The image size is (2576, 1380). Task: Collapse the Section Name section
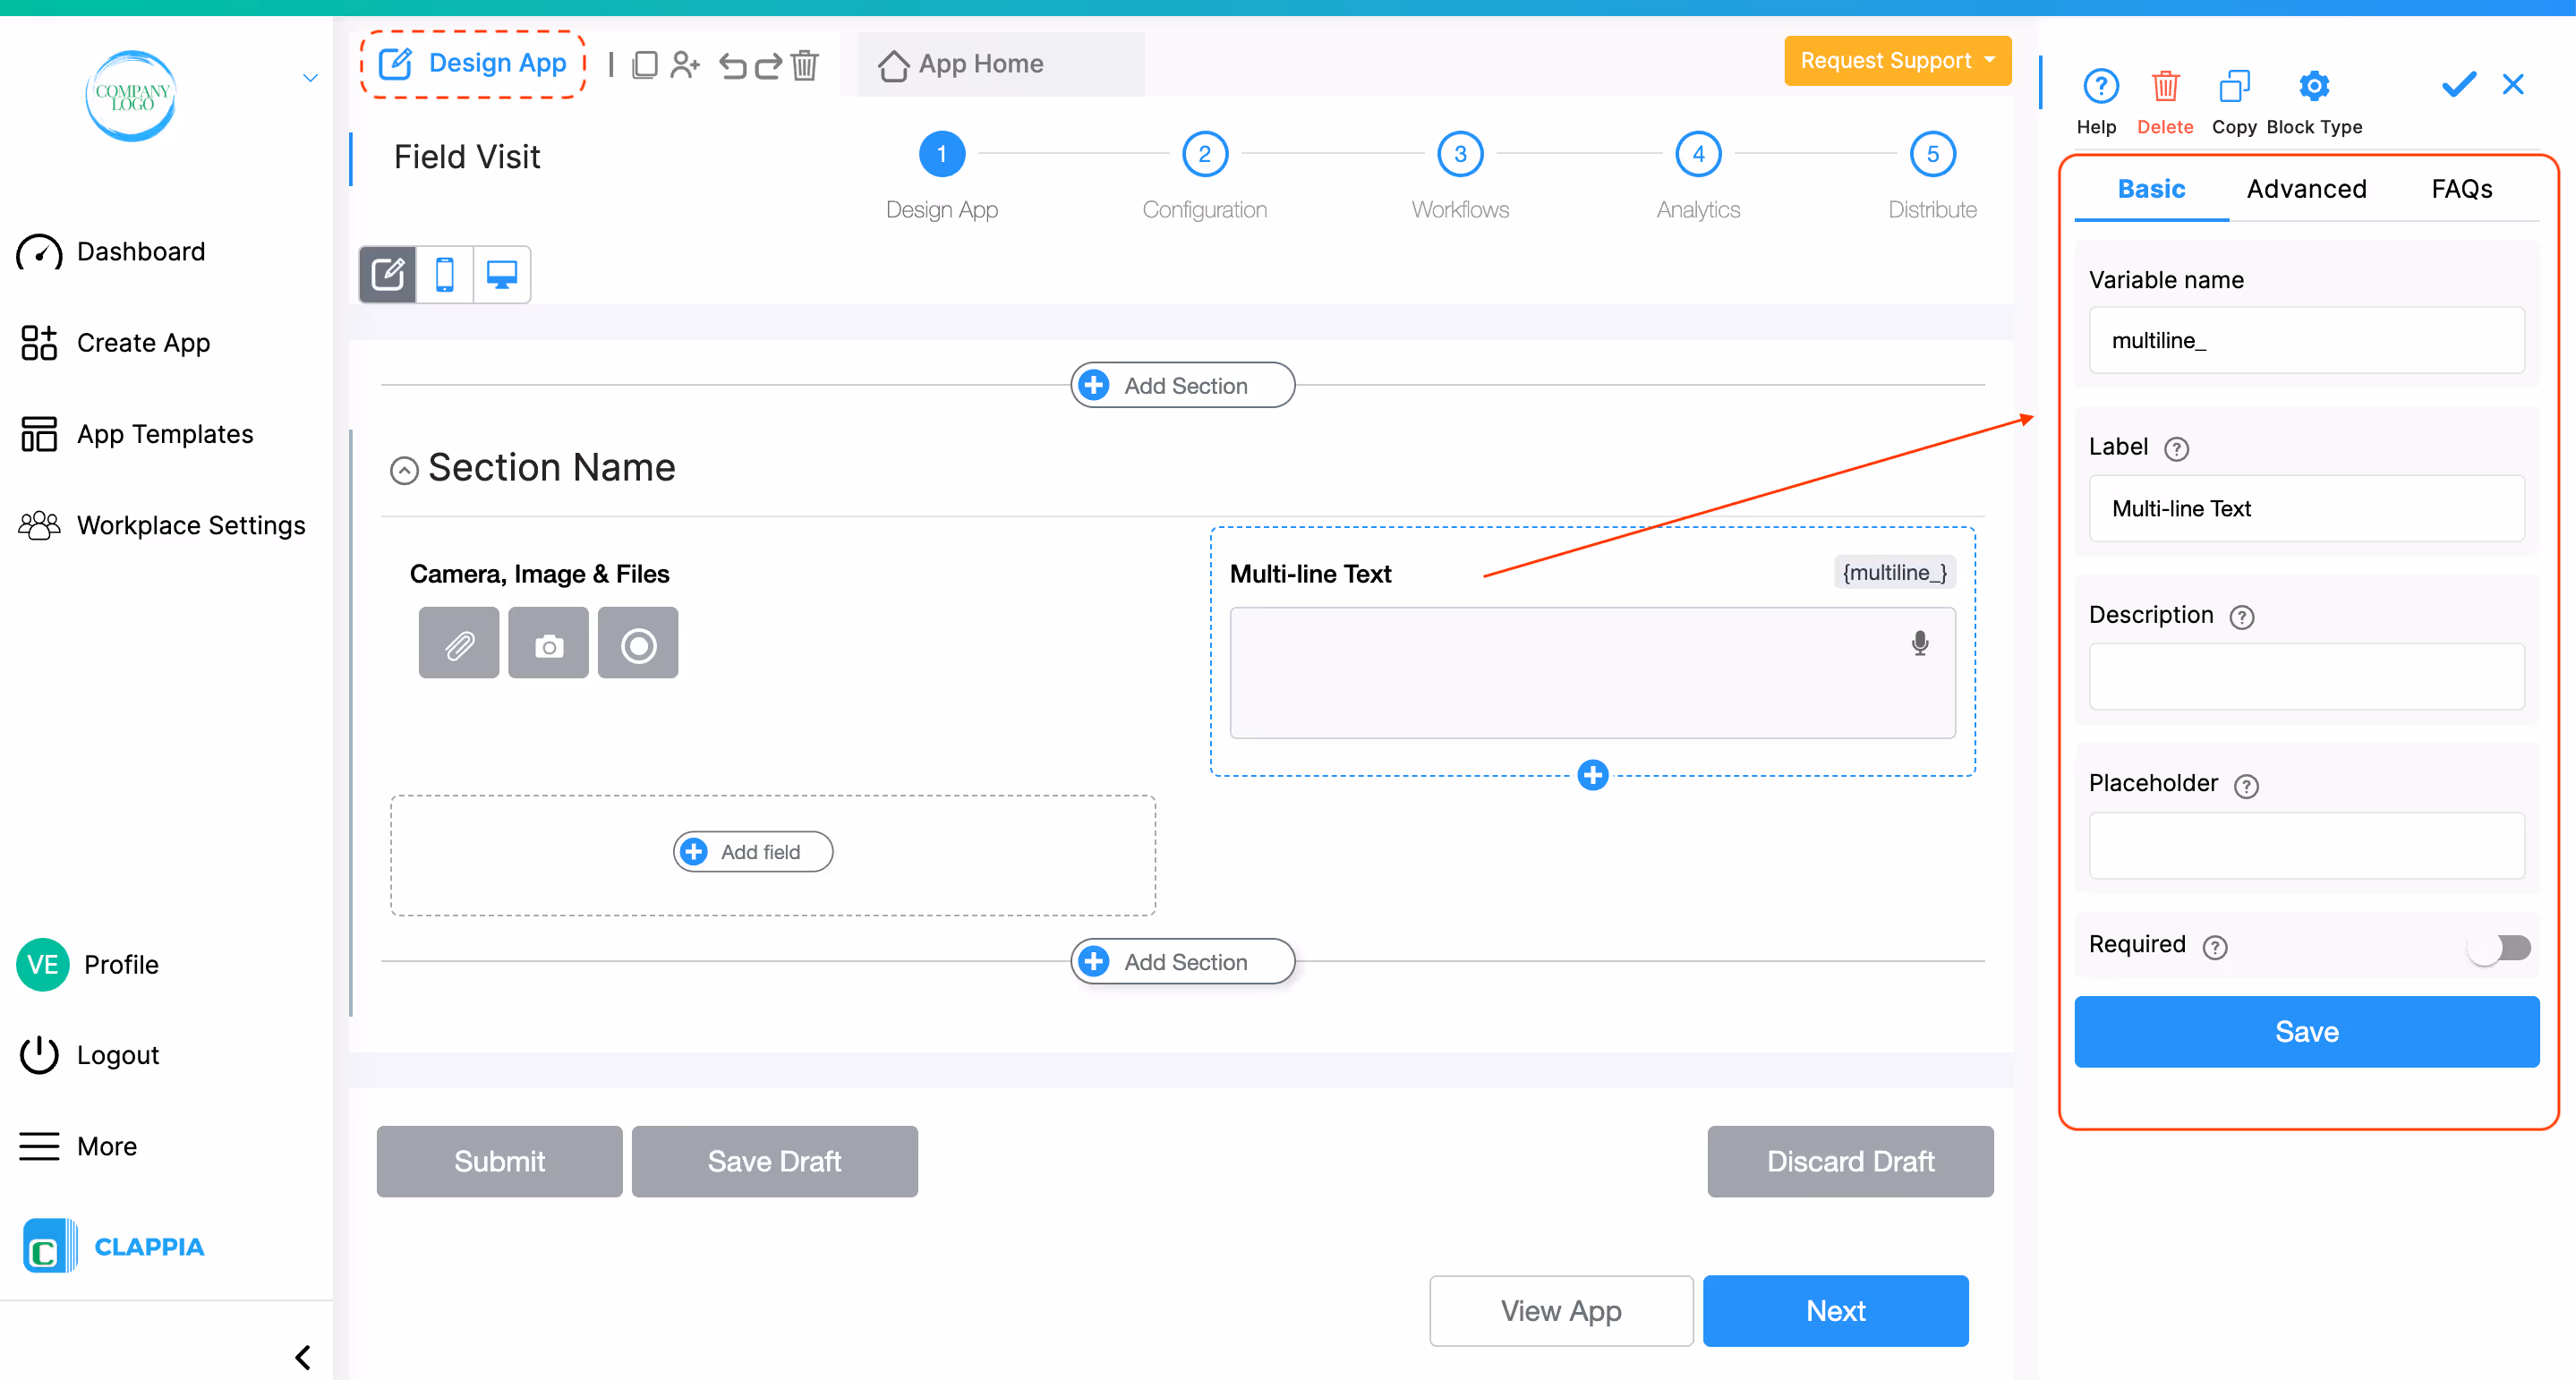[404, 470]
